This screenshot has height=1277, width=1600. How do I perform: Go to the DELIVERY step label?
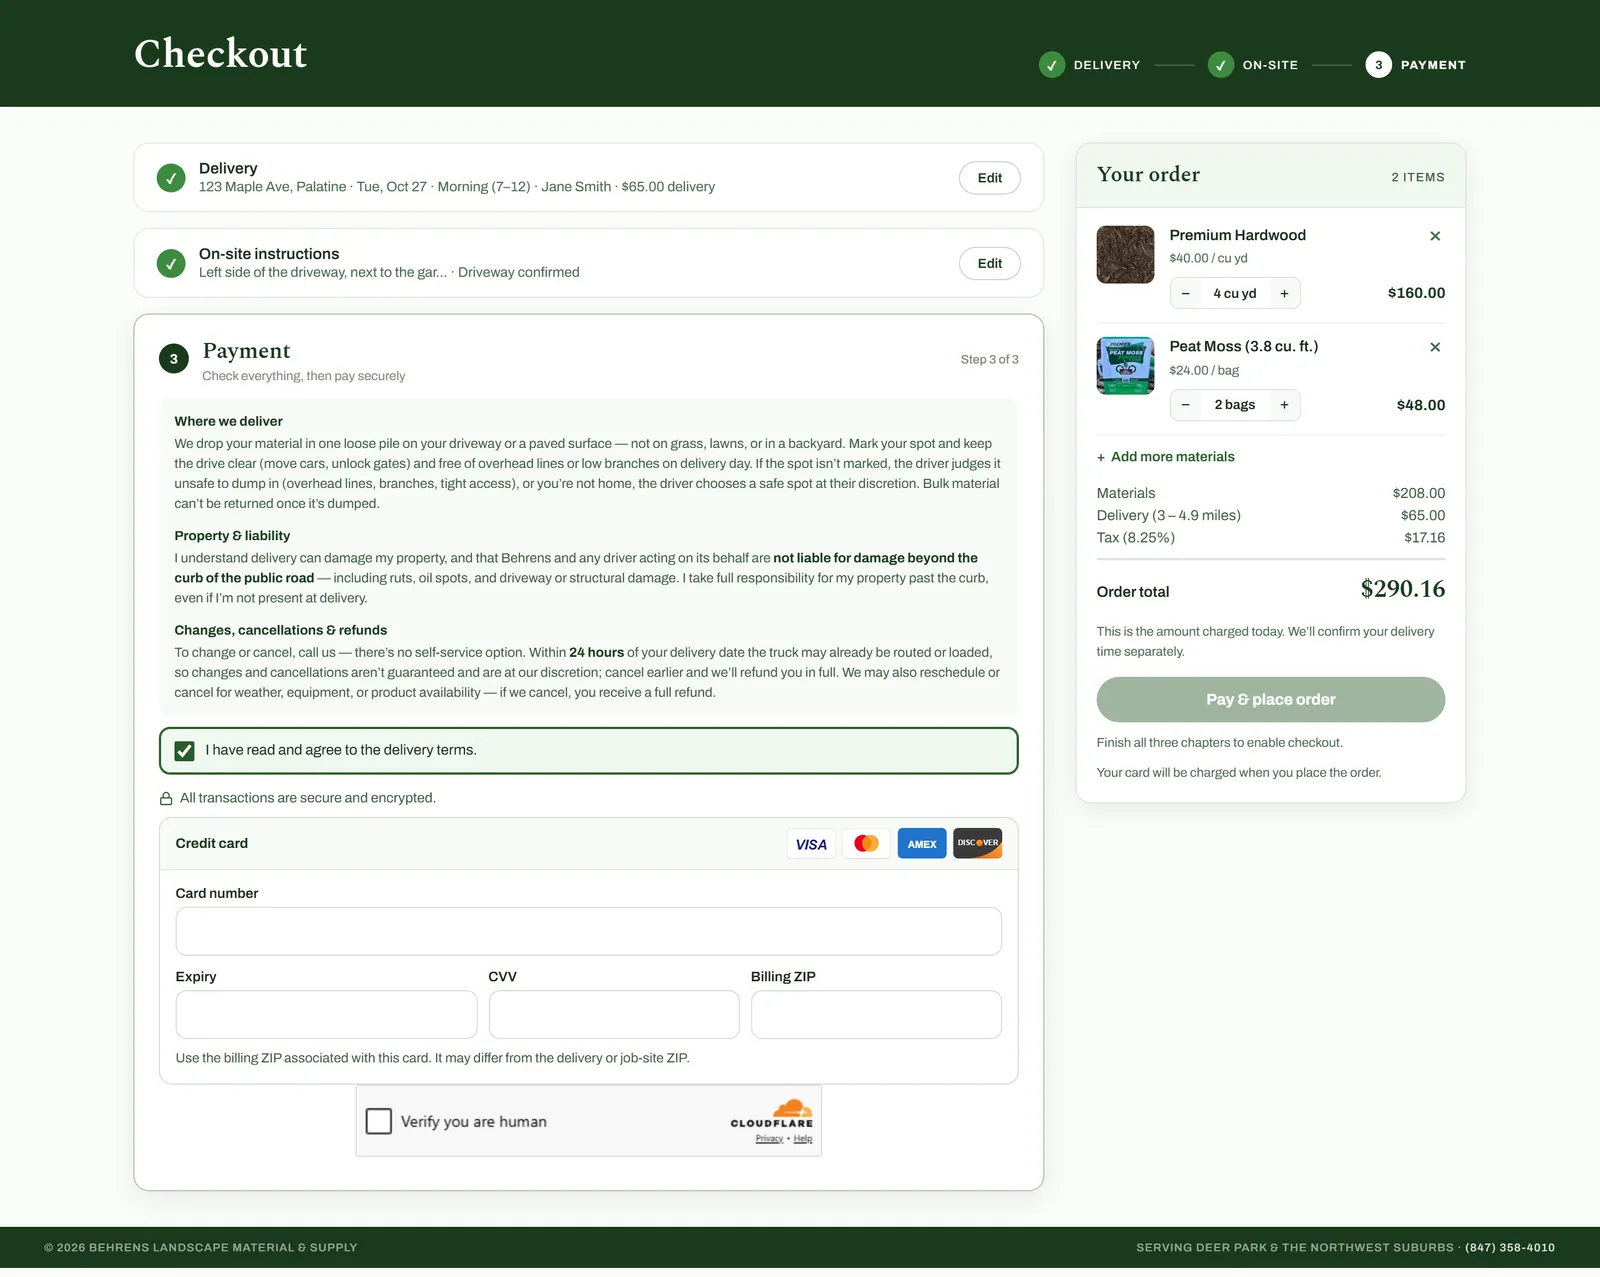1106,65
